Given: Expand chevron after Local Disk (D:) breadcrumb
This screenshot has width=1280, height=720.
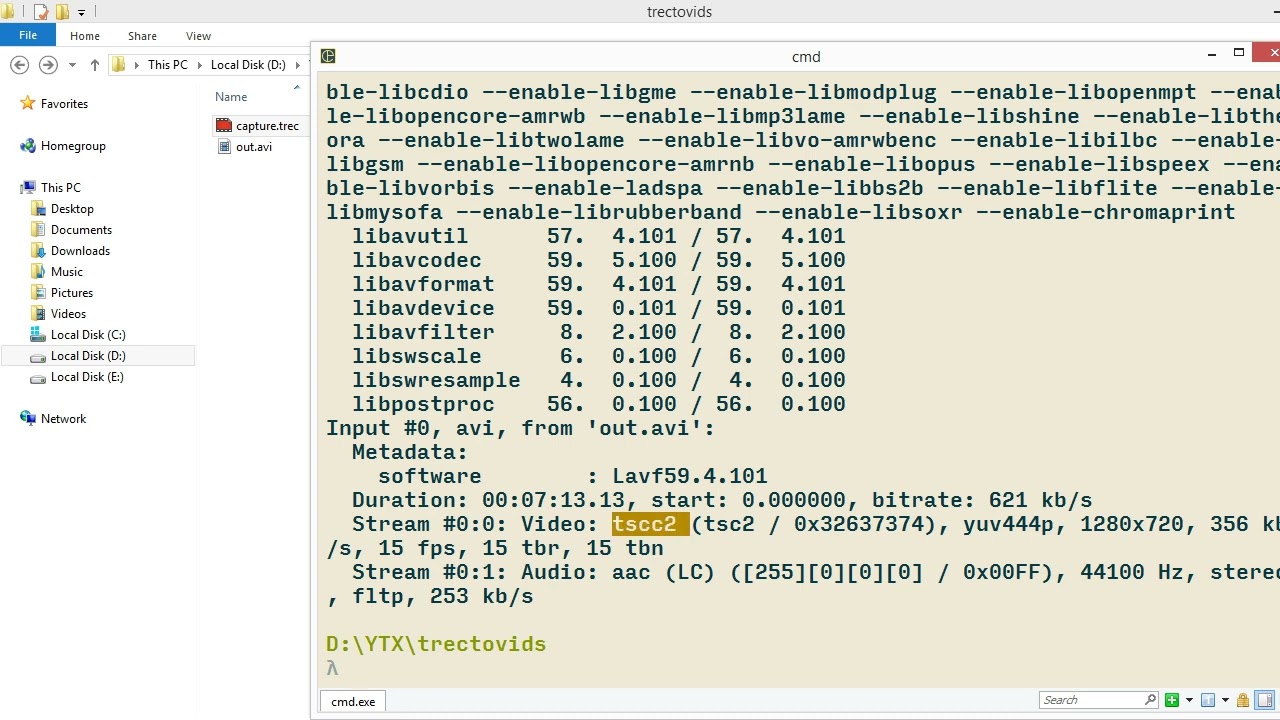Looking at the screenshot, I should click(x=297, y=65).
